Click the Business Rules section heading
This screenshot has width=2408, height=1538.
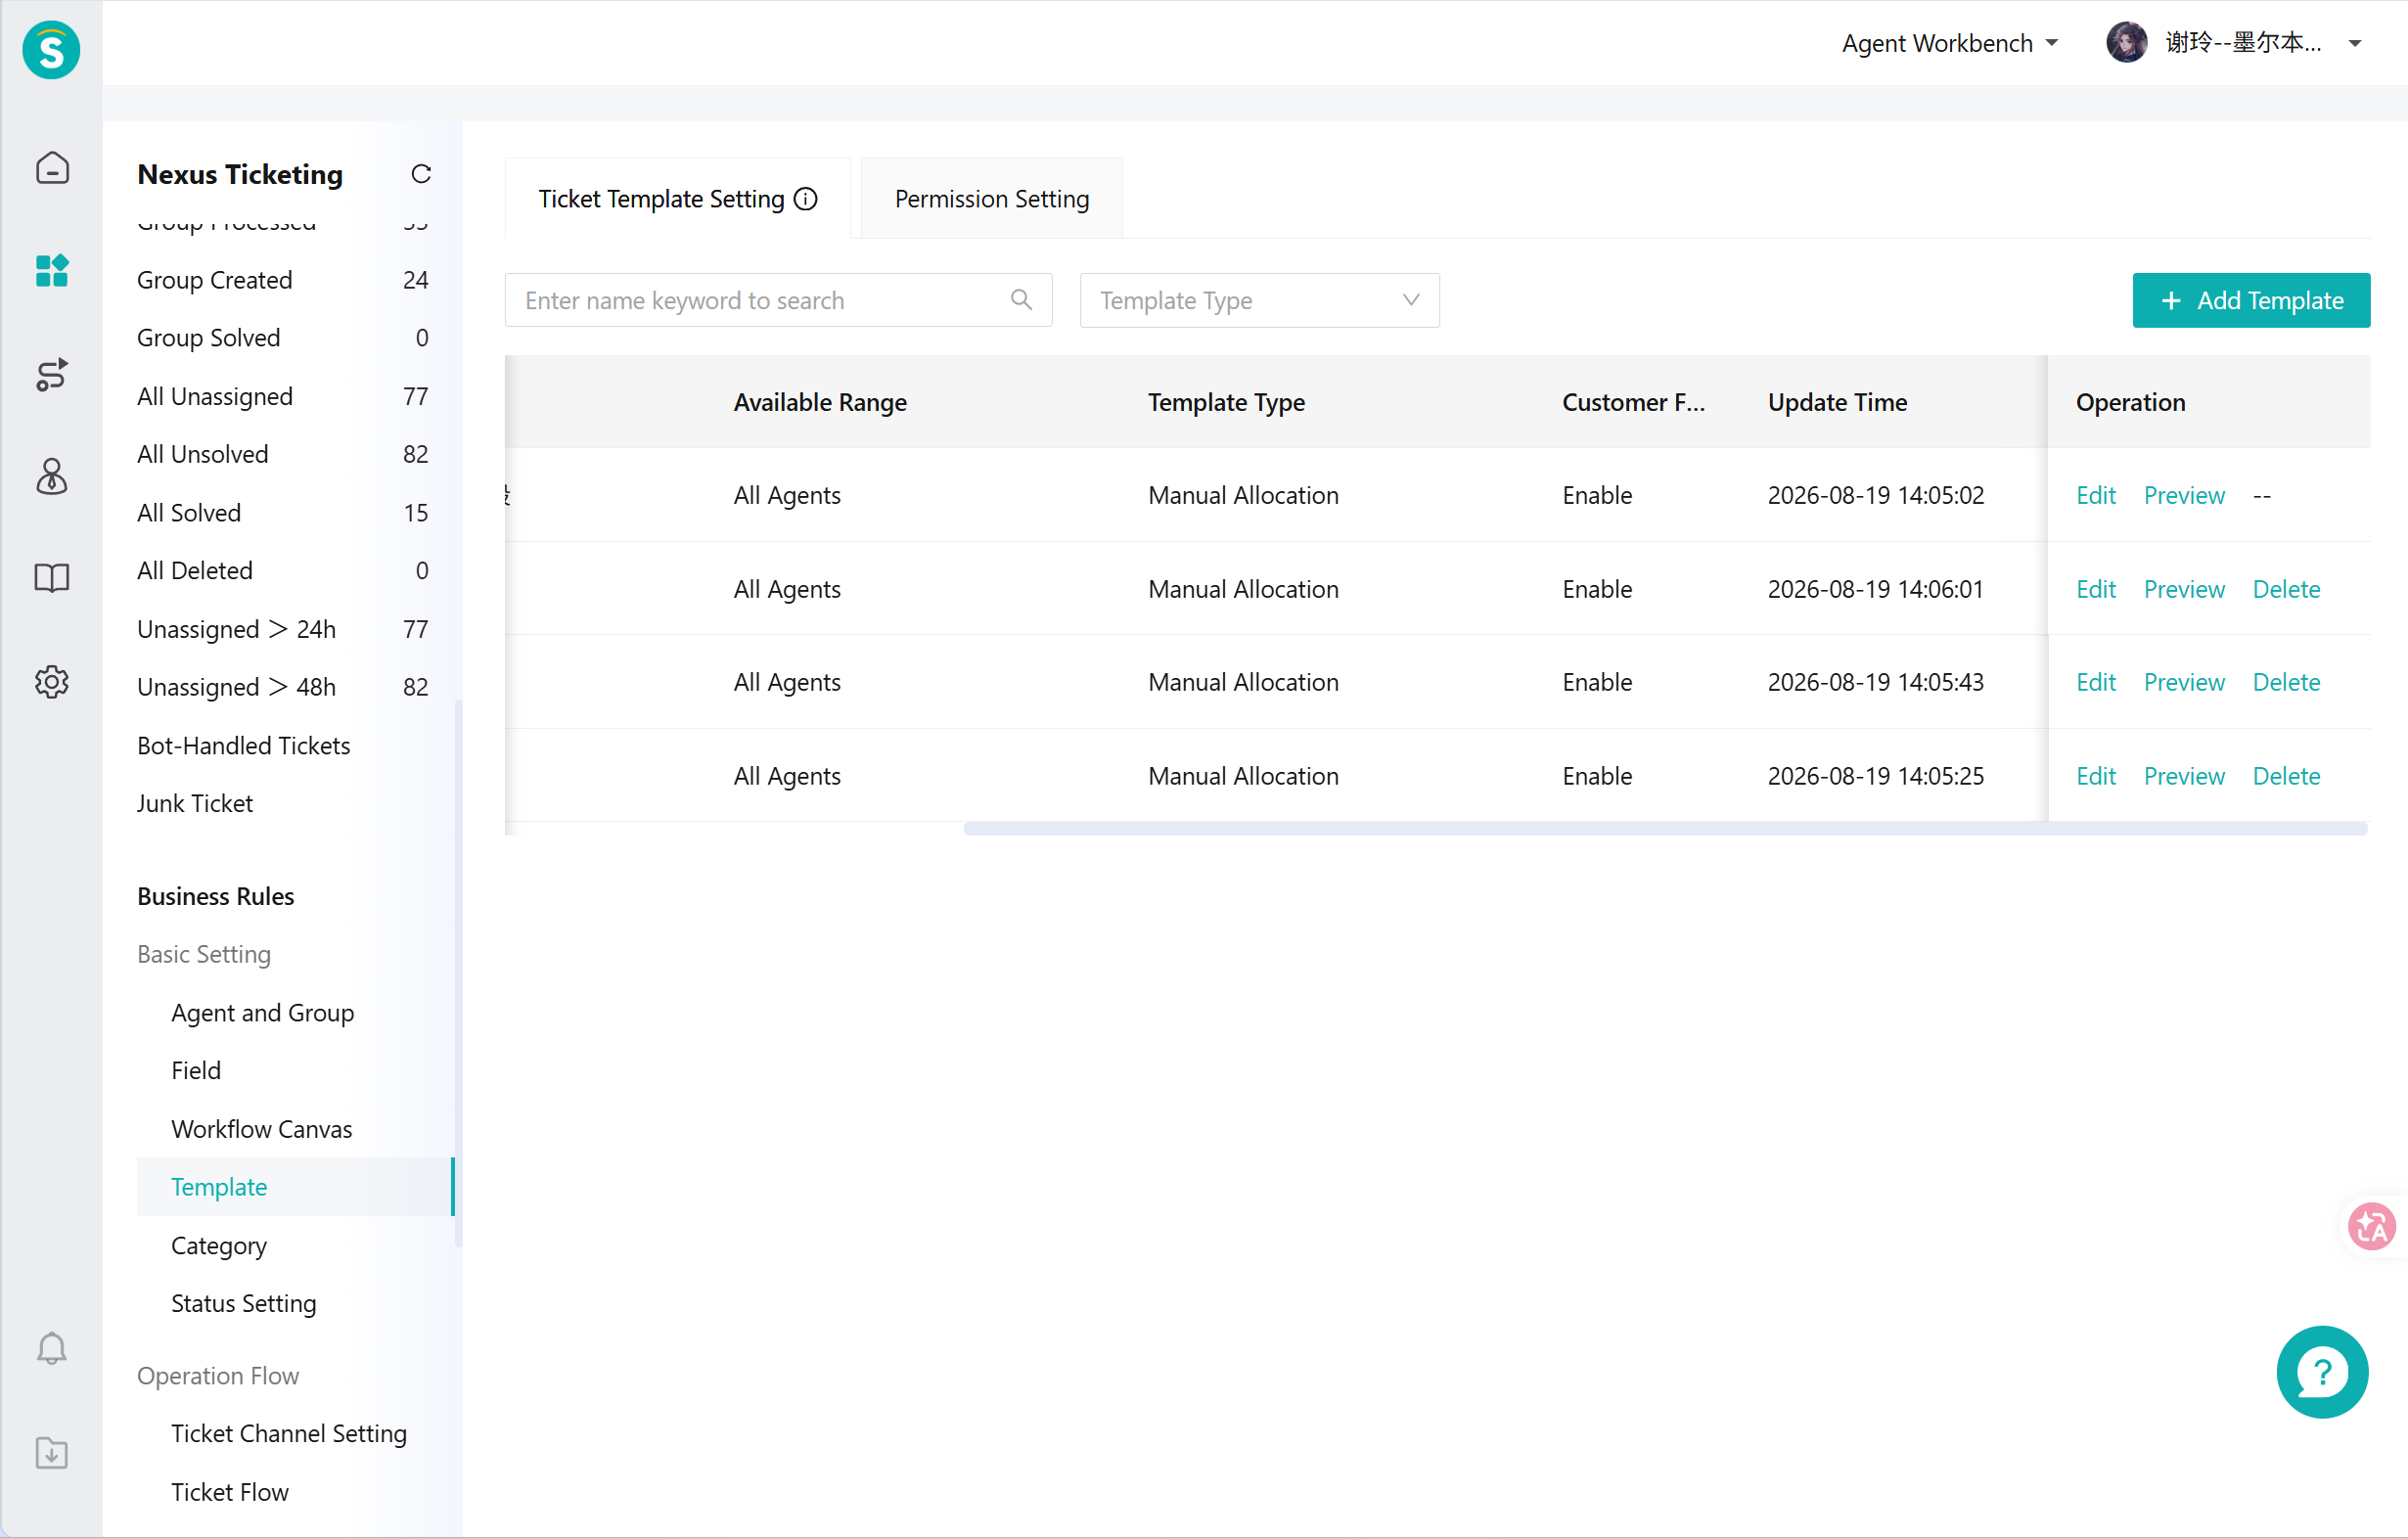coord(216,896)
